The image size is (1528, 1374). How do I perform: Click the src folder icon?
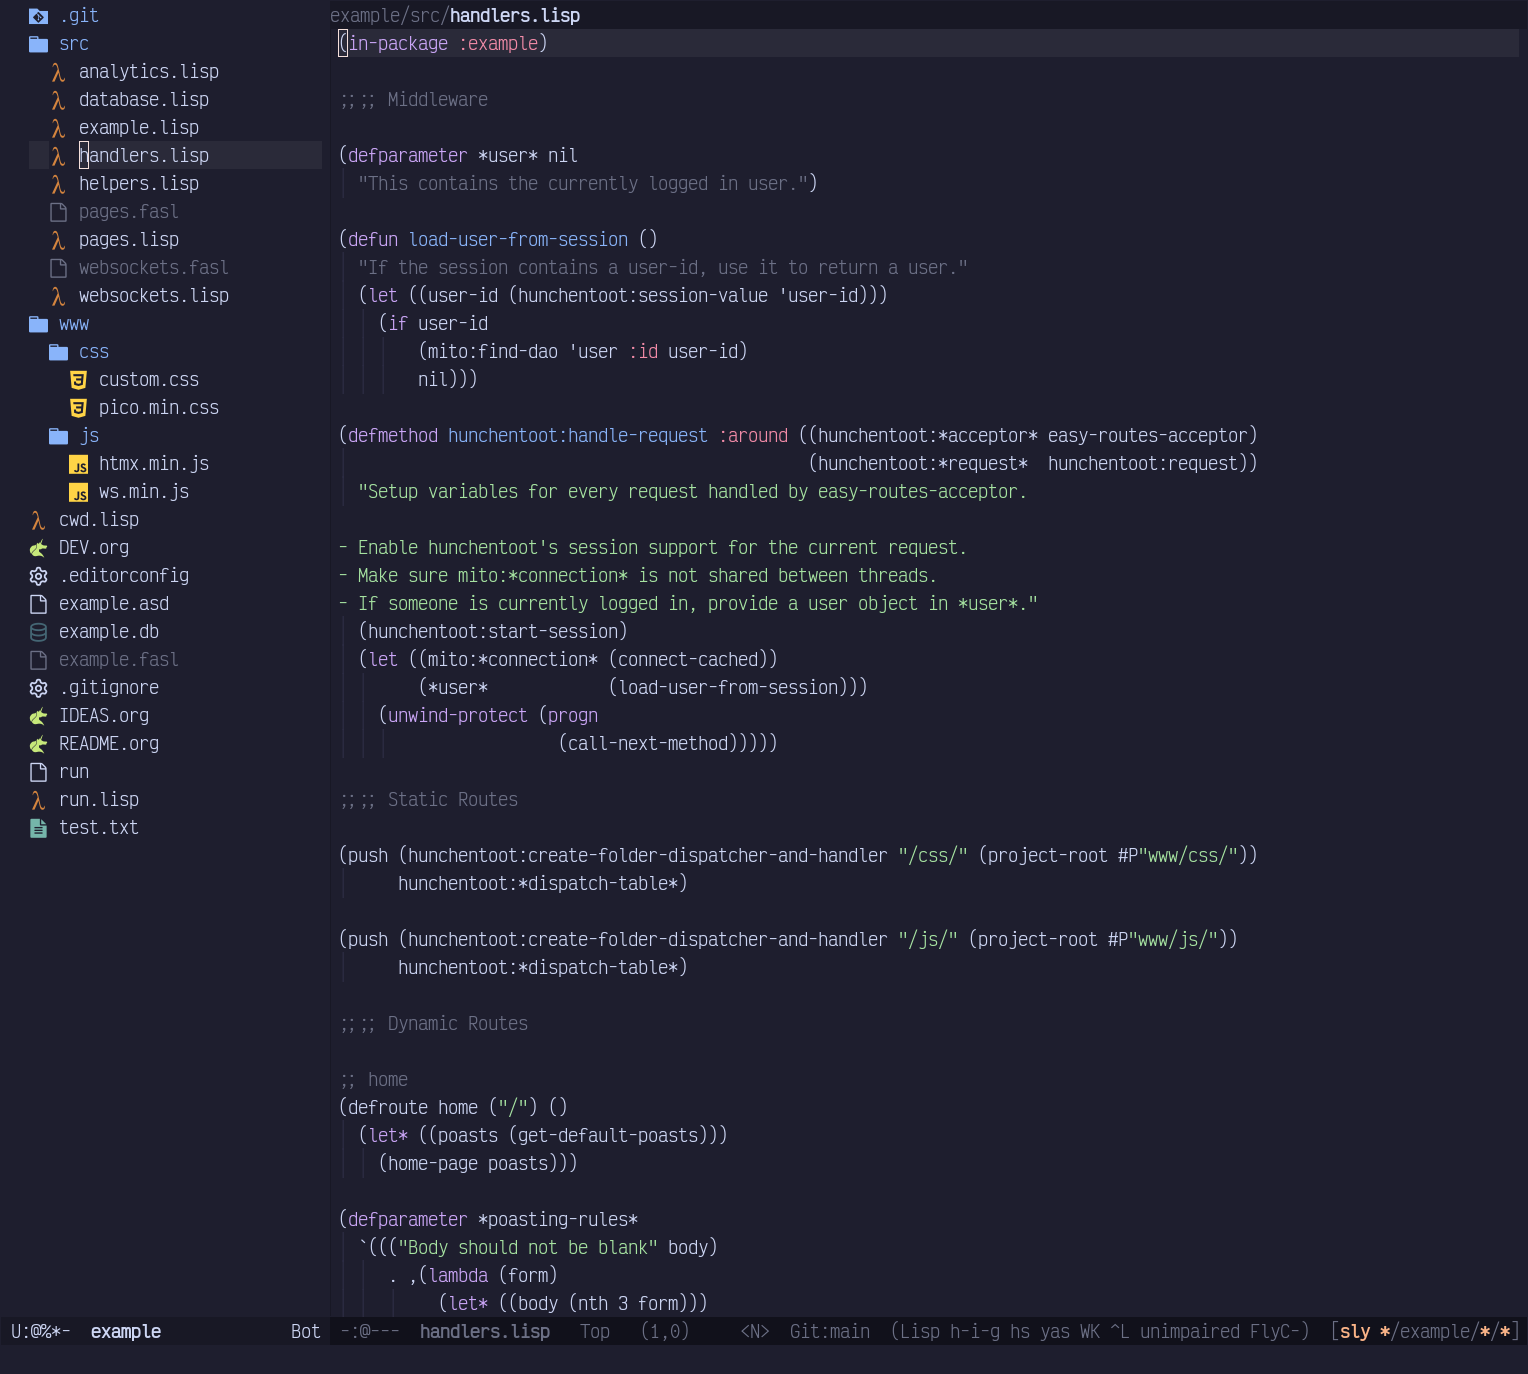click(x=39, y=44)
